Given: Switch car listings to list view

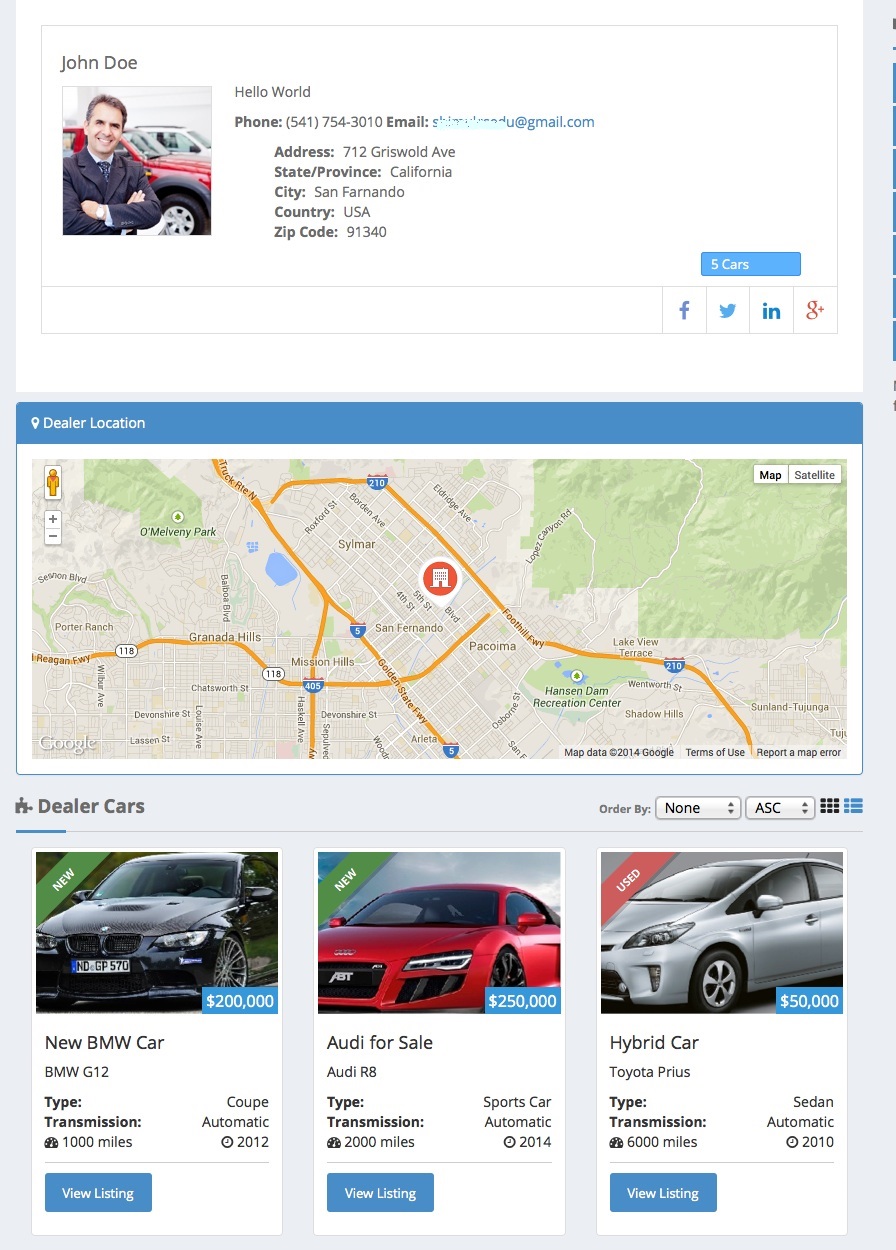Looking at the screenshot, I should [x=853, y=806].
